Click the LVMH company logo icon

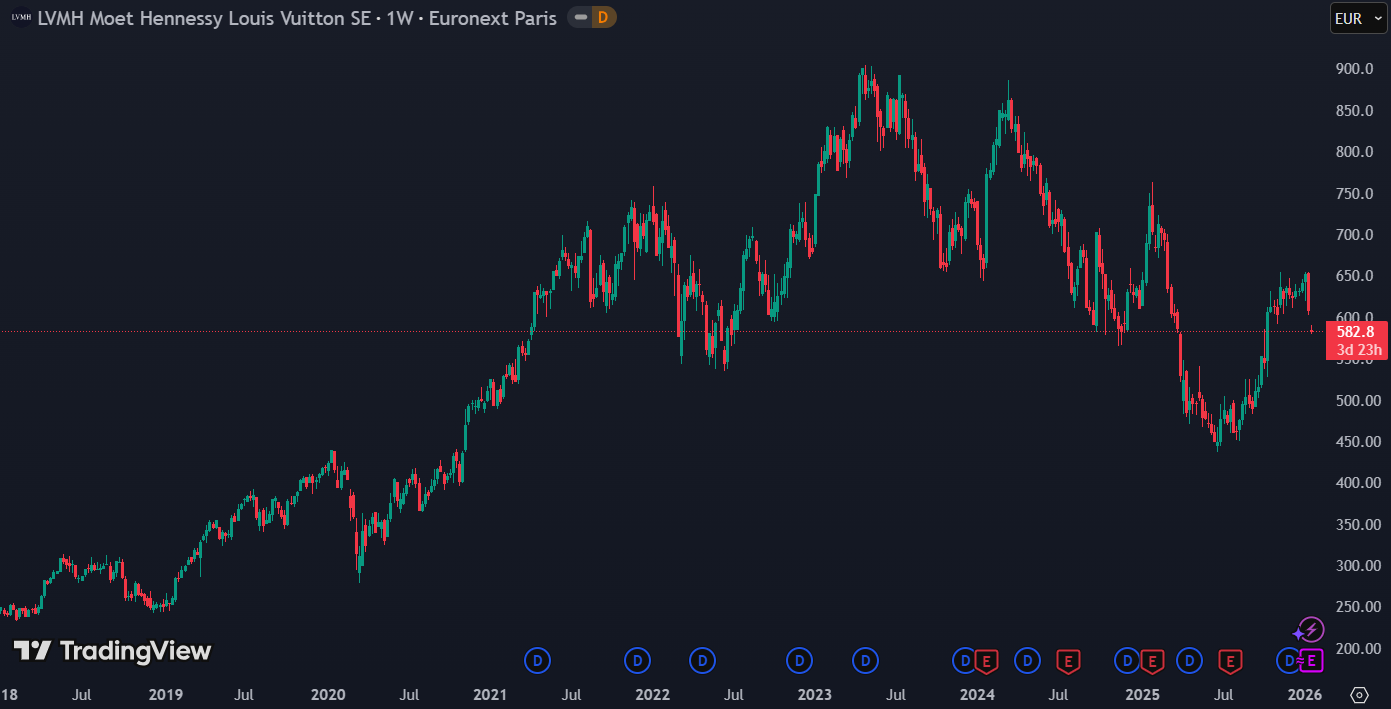click(x=21, y=18)
